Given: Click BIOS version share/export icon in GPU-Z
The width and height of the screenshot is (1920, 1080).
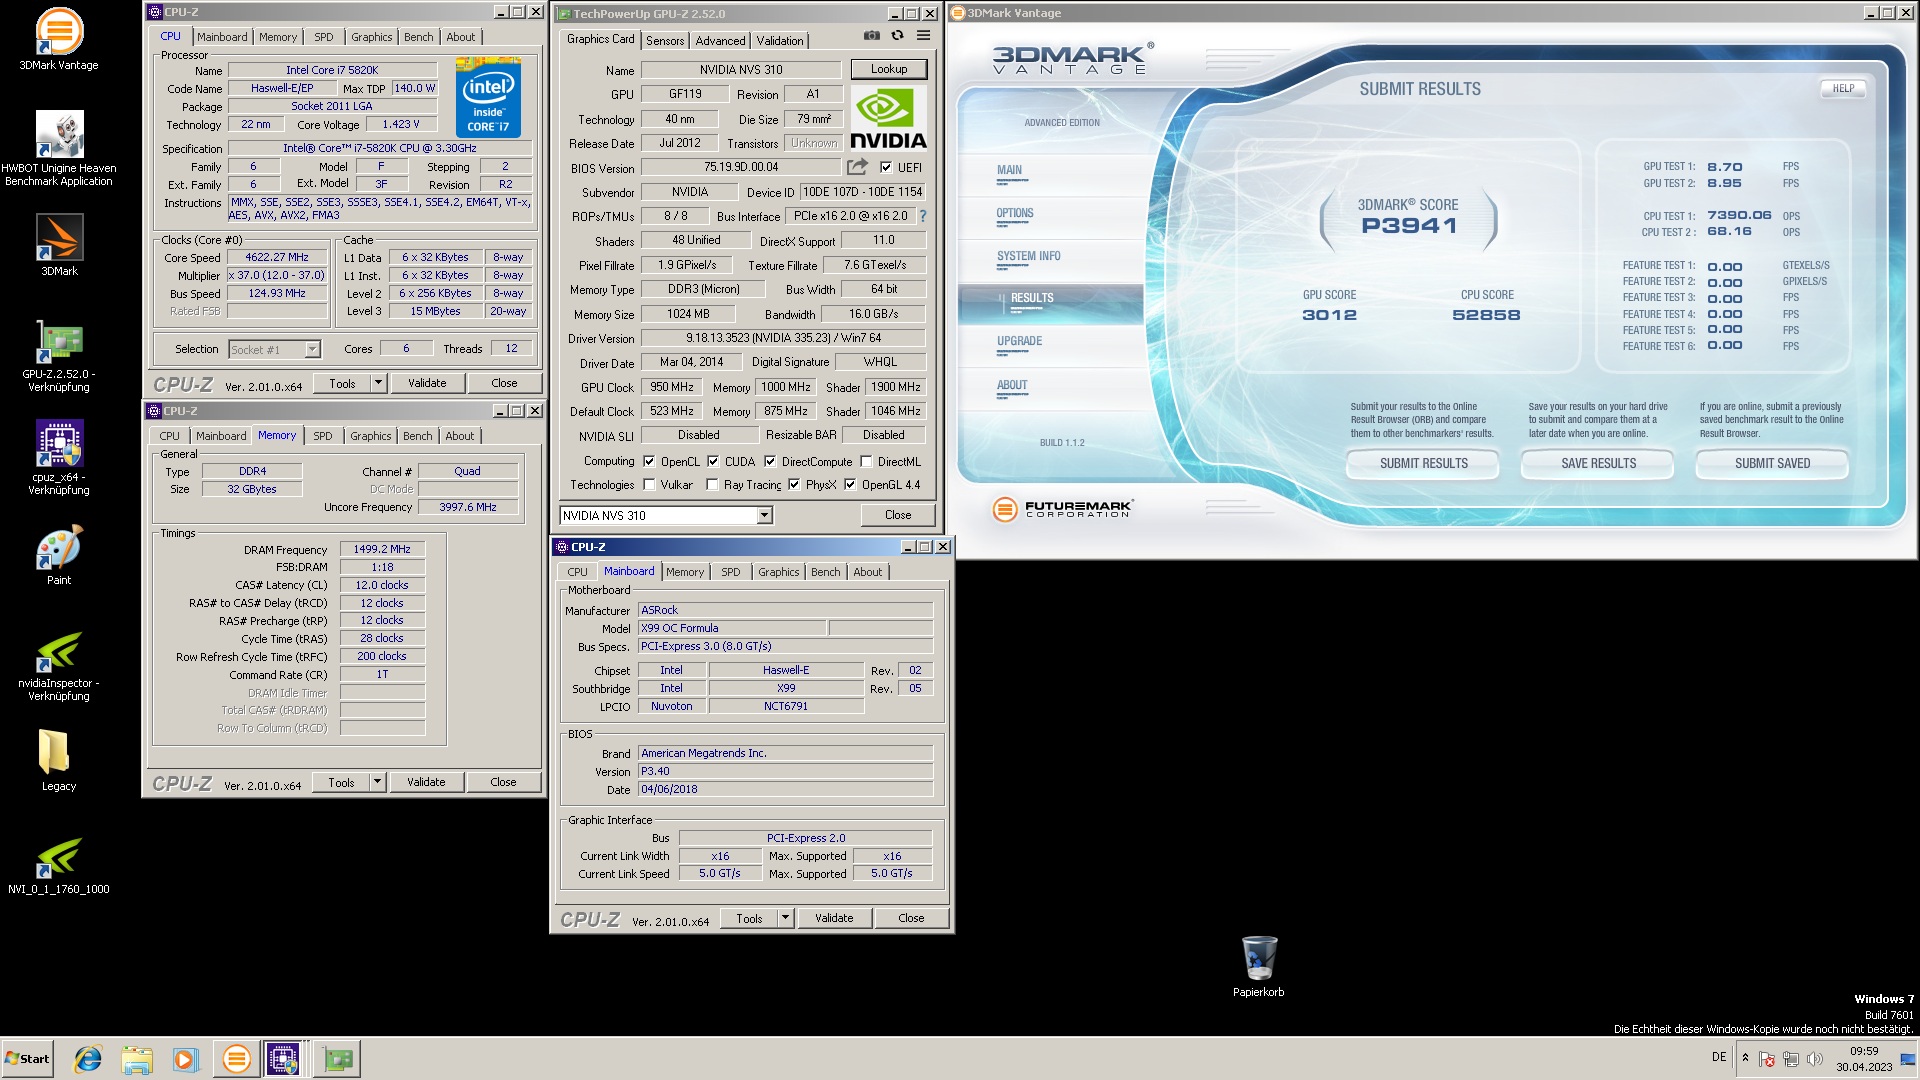Looking at the screenshot, I should coord(857,167).
